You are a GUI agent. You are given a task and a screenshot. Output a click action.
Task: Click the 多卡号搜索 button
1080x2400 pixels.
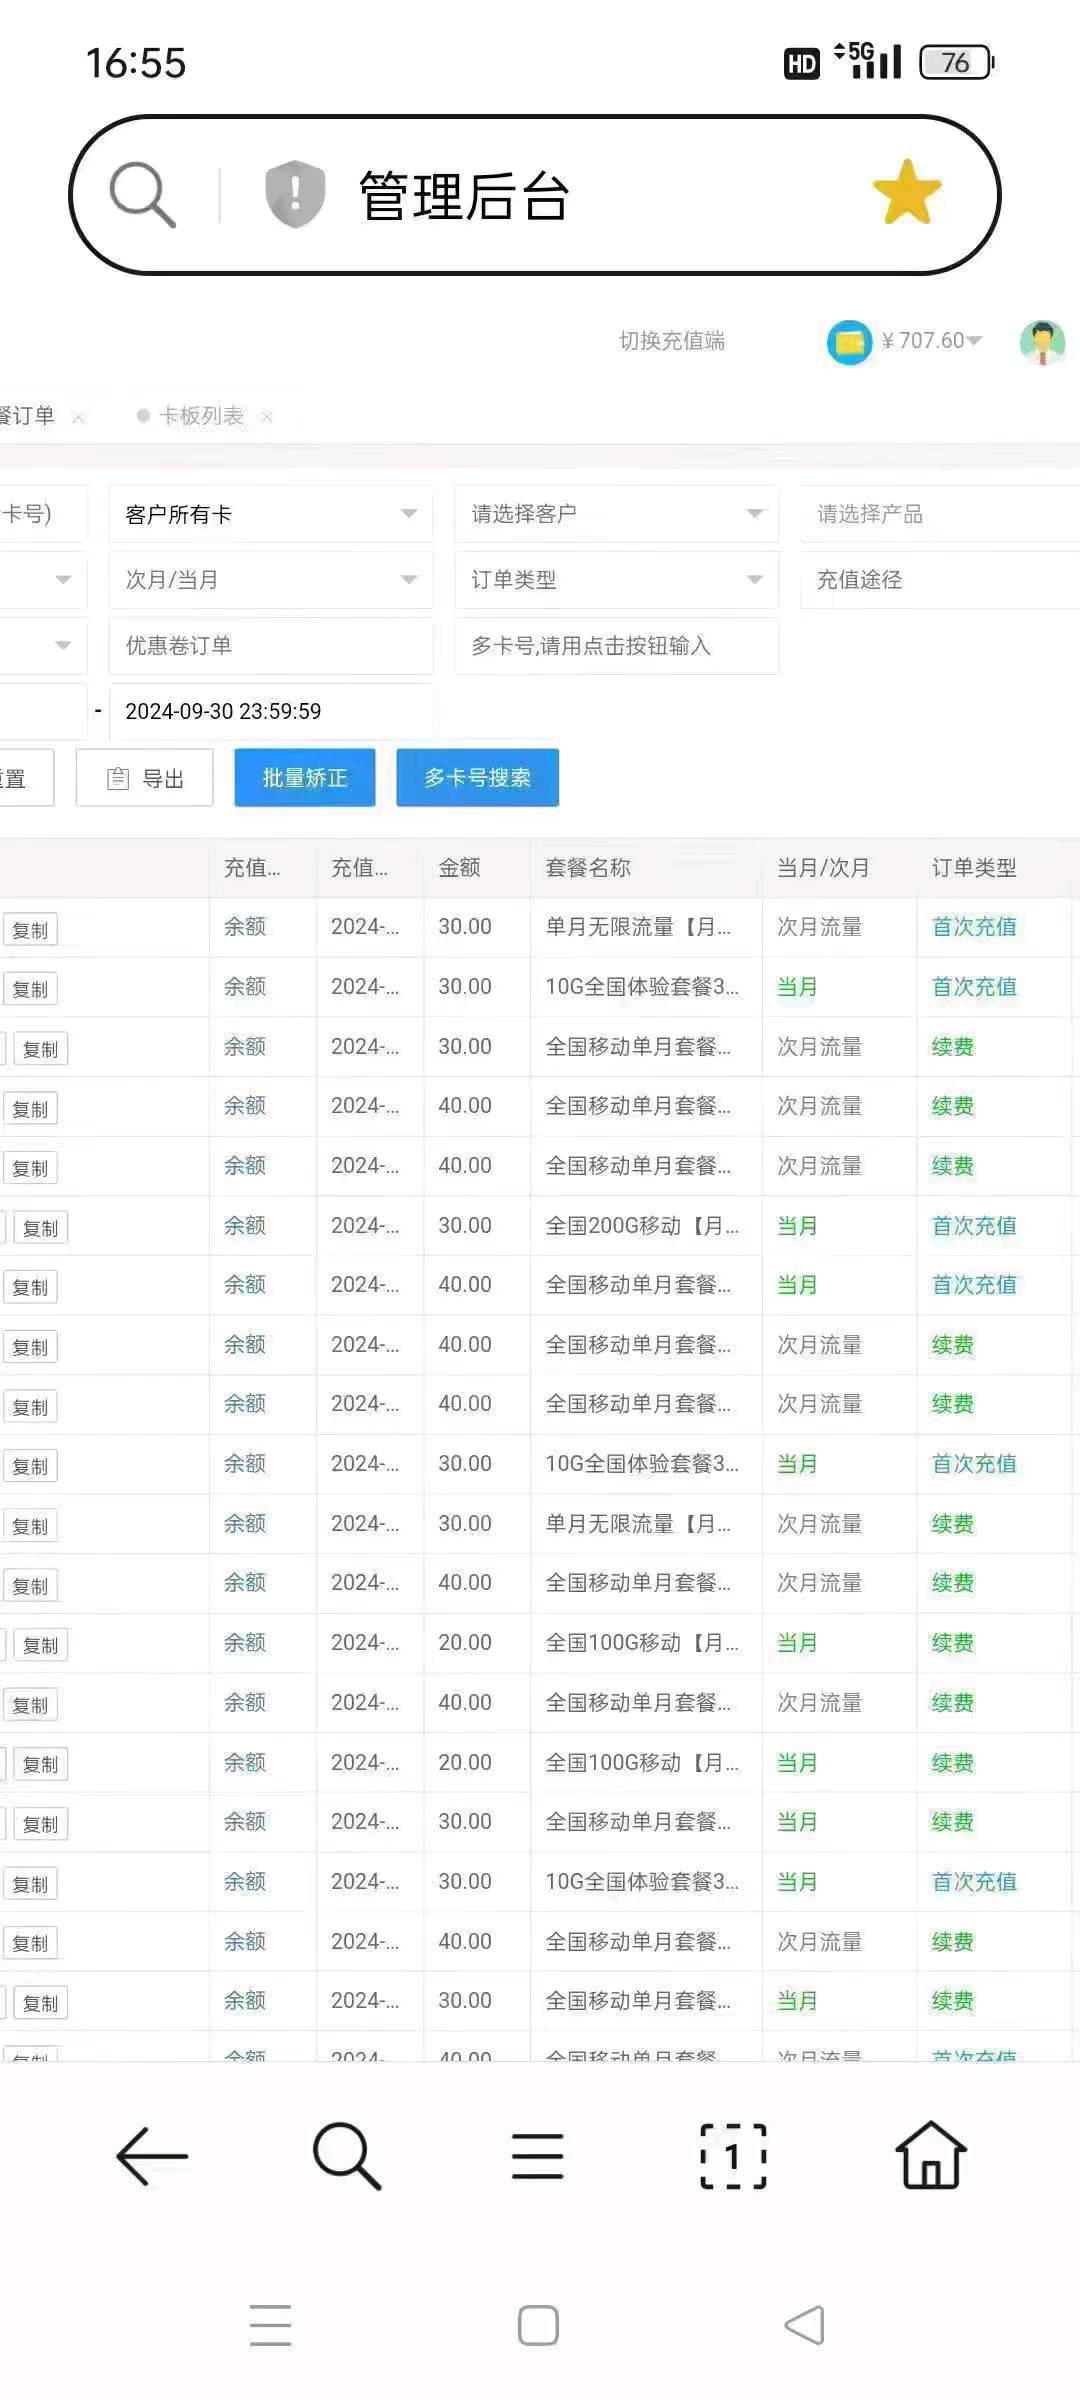477,778
